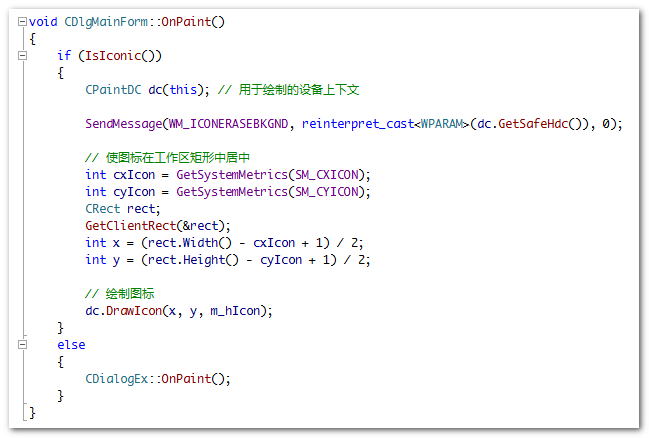Image resolution: width=649 pixels, height=438 pixels.
Task: Click rect.Height() in the y calculation
Action: point(193,260)
